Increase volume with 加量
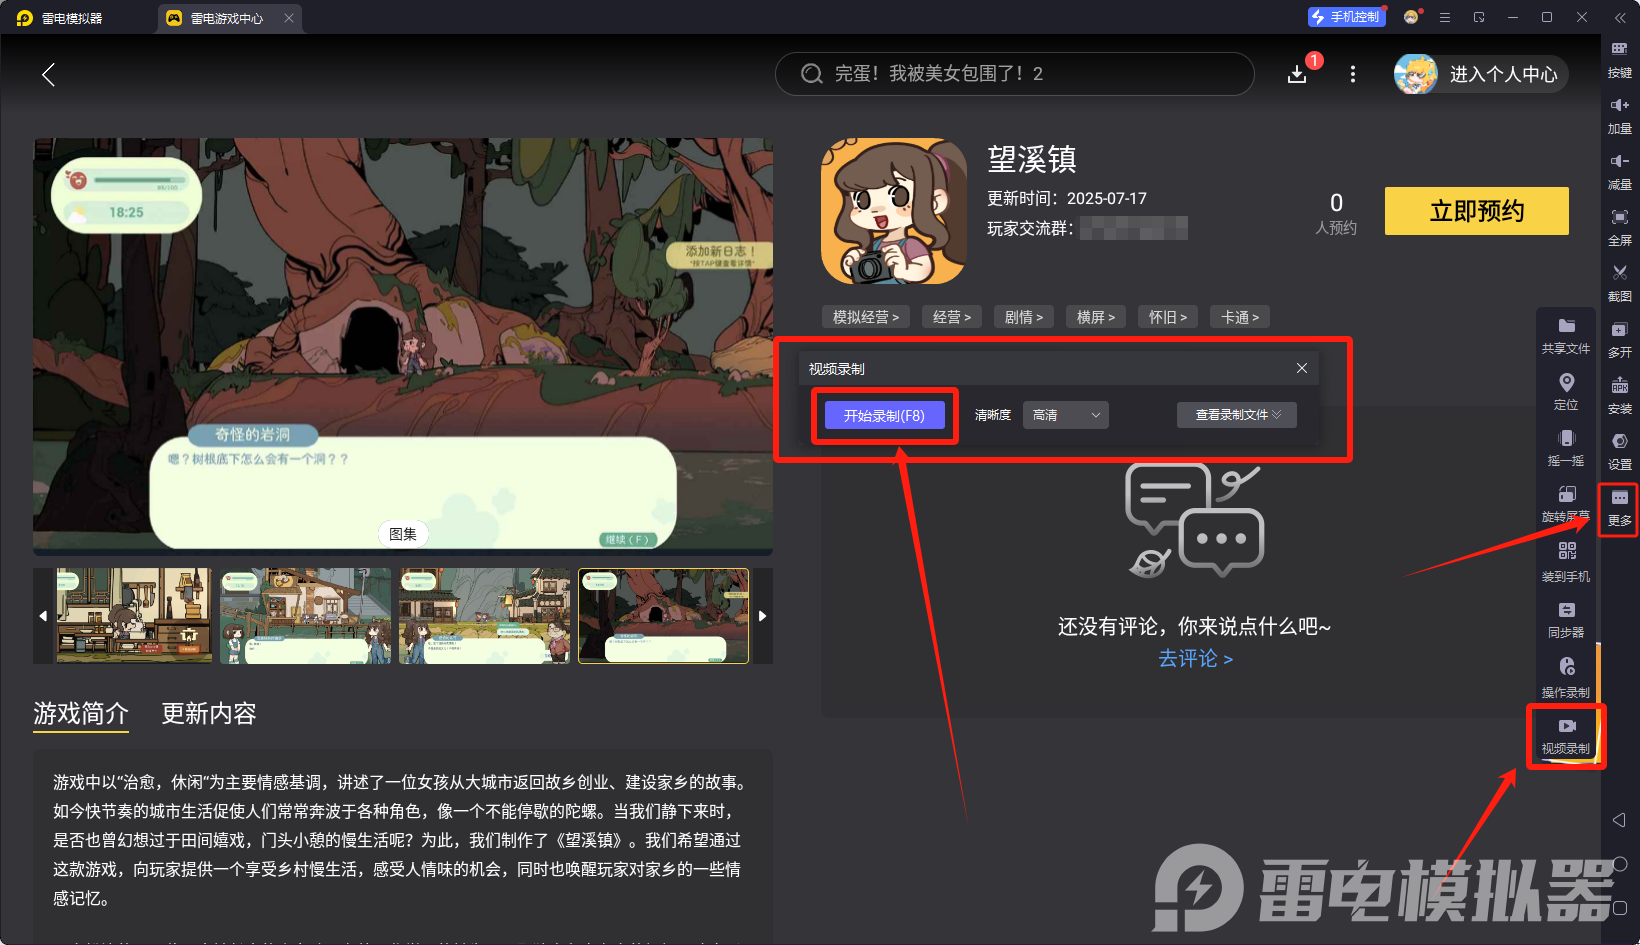 point(1620,116)
